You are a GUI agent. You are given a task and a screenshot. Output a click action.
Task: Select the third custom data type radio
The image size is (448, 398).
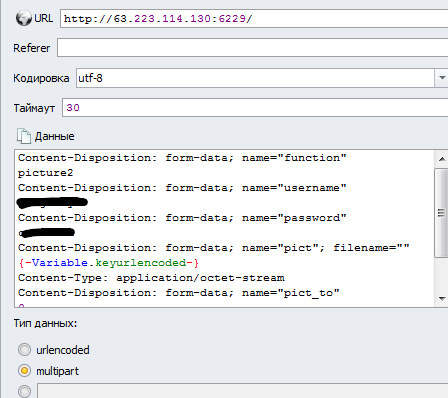click(24, 391)
